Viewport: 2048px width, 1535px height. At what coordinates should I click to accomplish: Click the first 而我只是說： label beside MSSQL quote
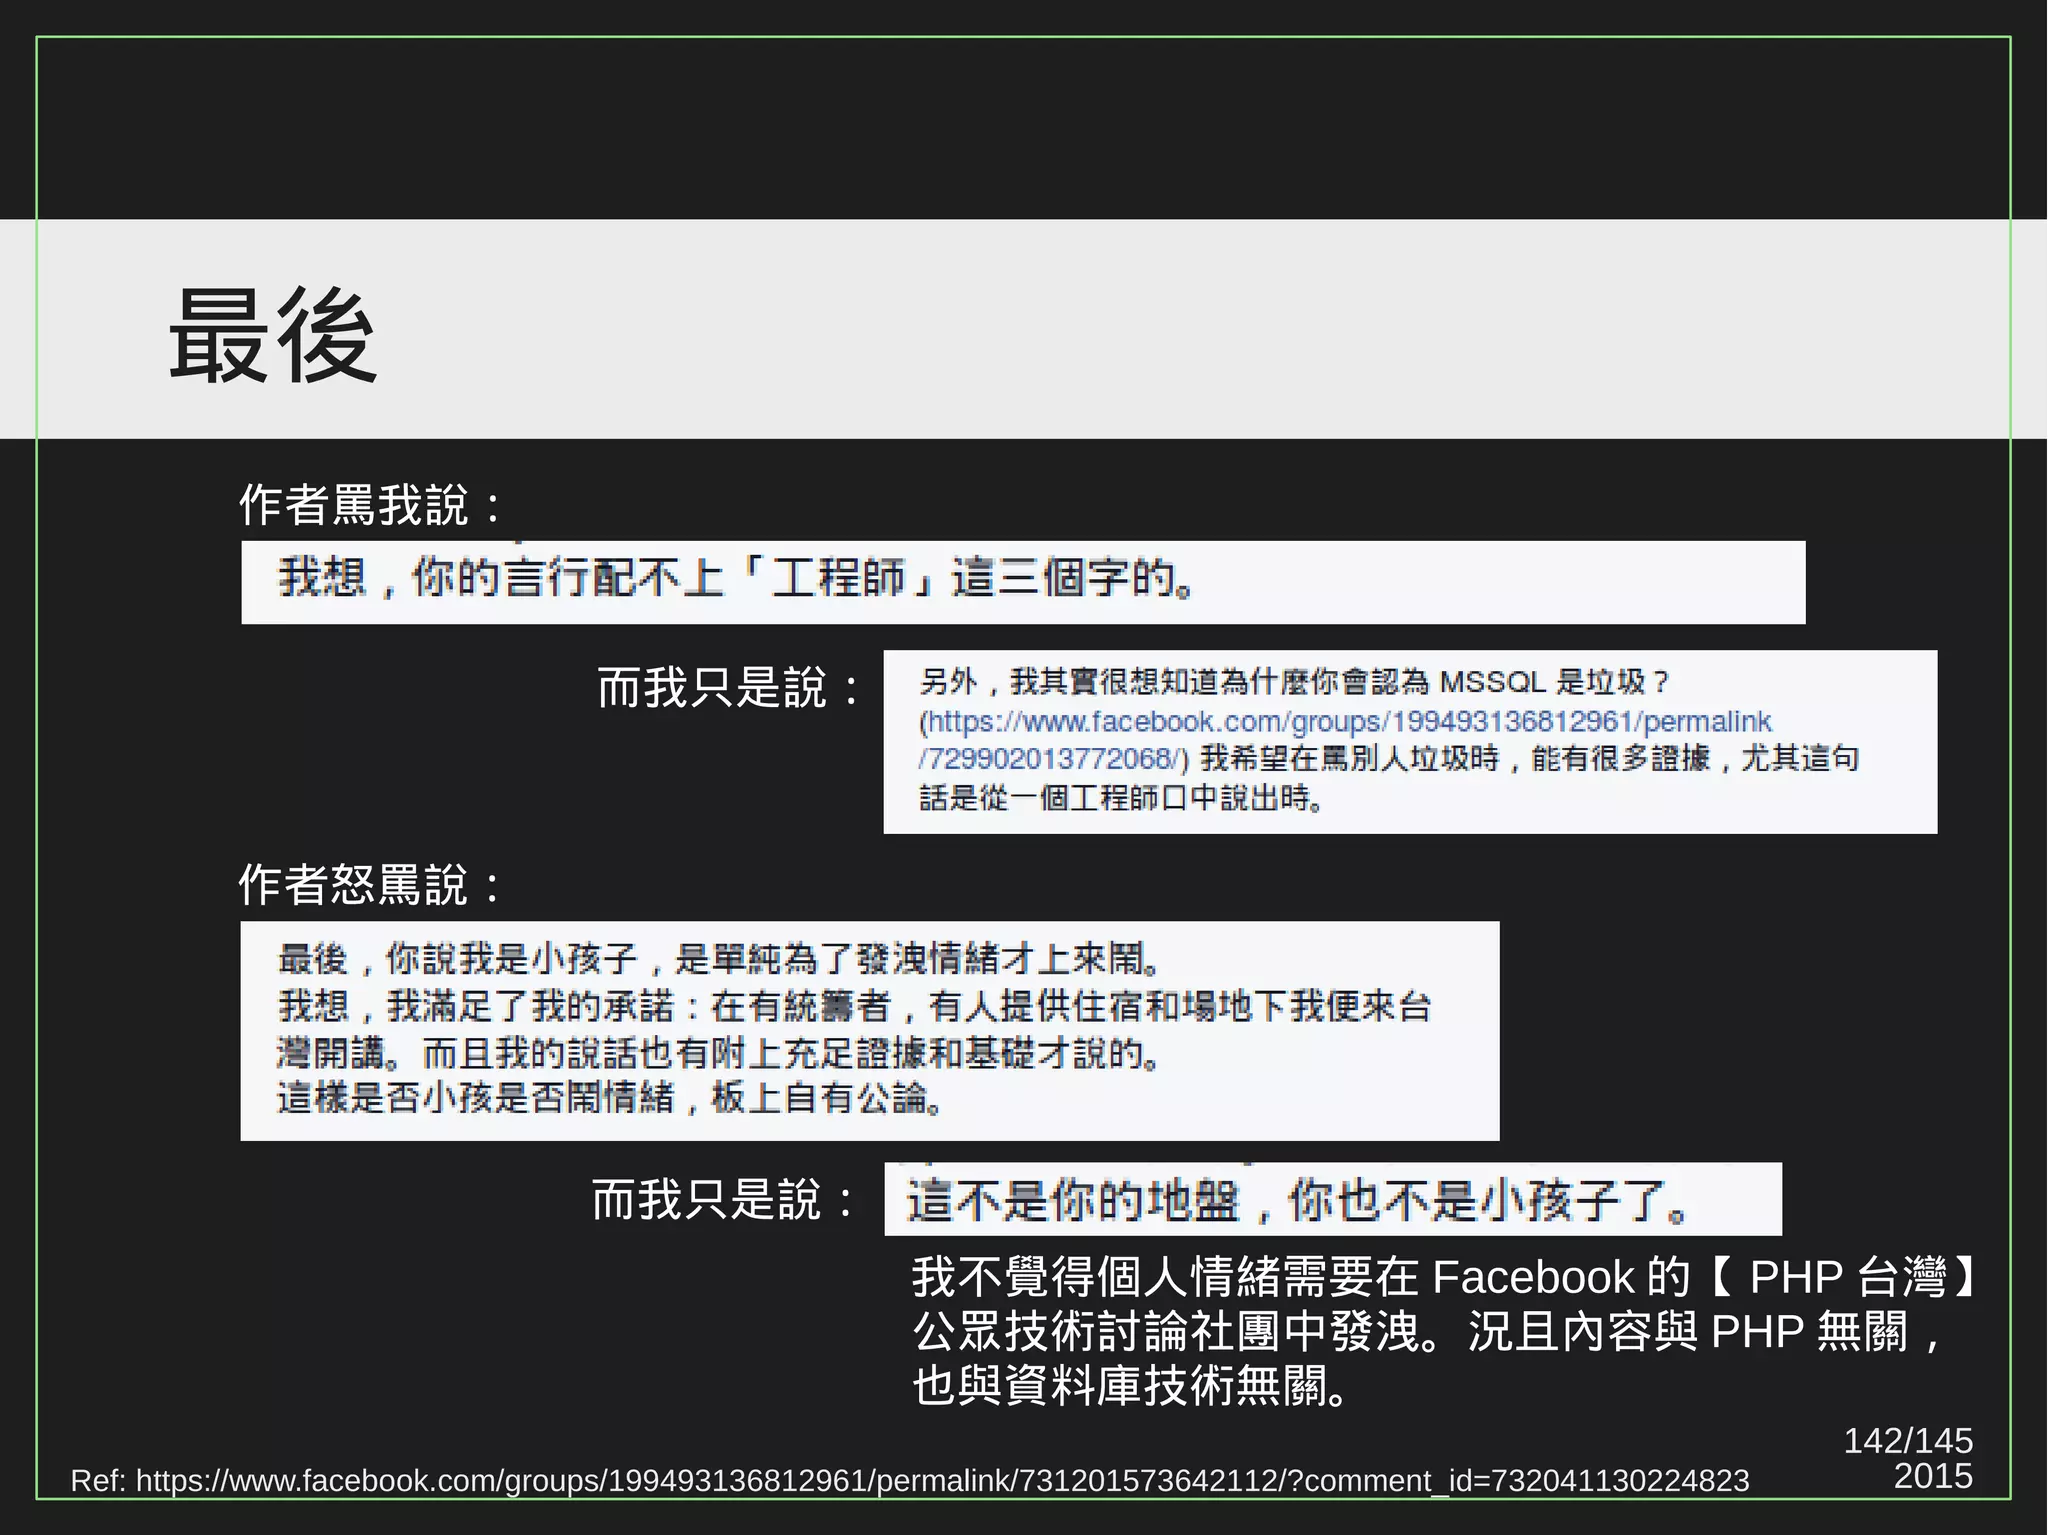click(x=730, y=689)
